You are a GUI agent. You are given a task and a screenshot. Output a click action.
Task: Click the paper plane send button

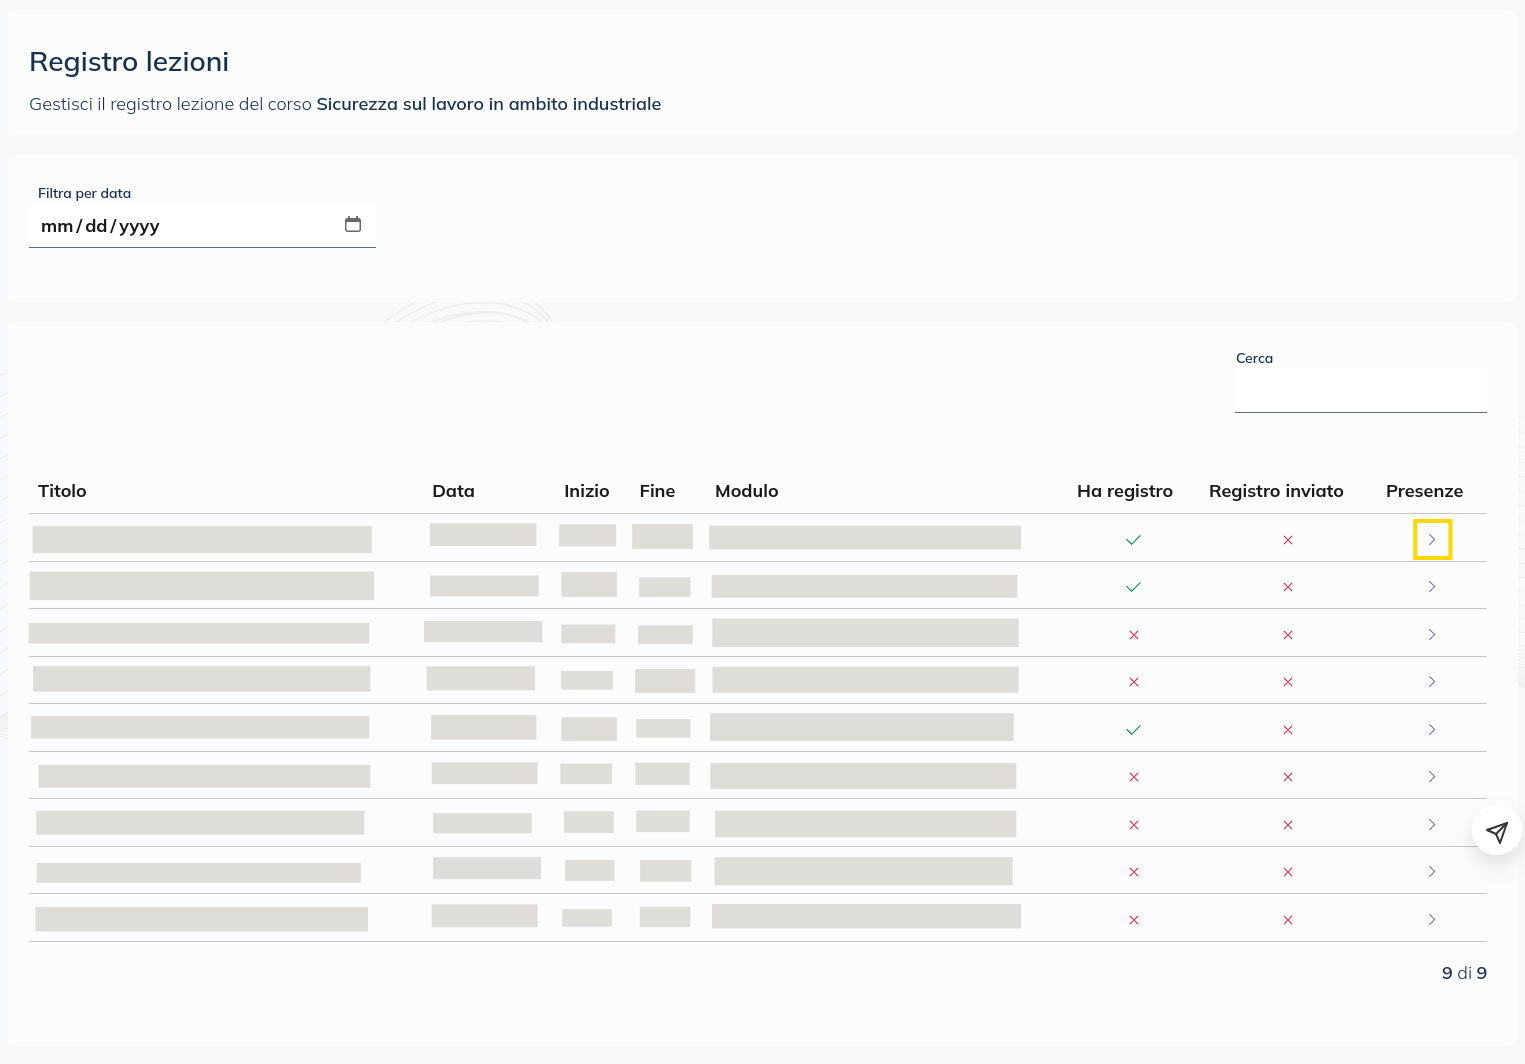click(1496, 831)
